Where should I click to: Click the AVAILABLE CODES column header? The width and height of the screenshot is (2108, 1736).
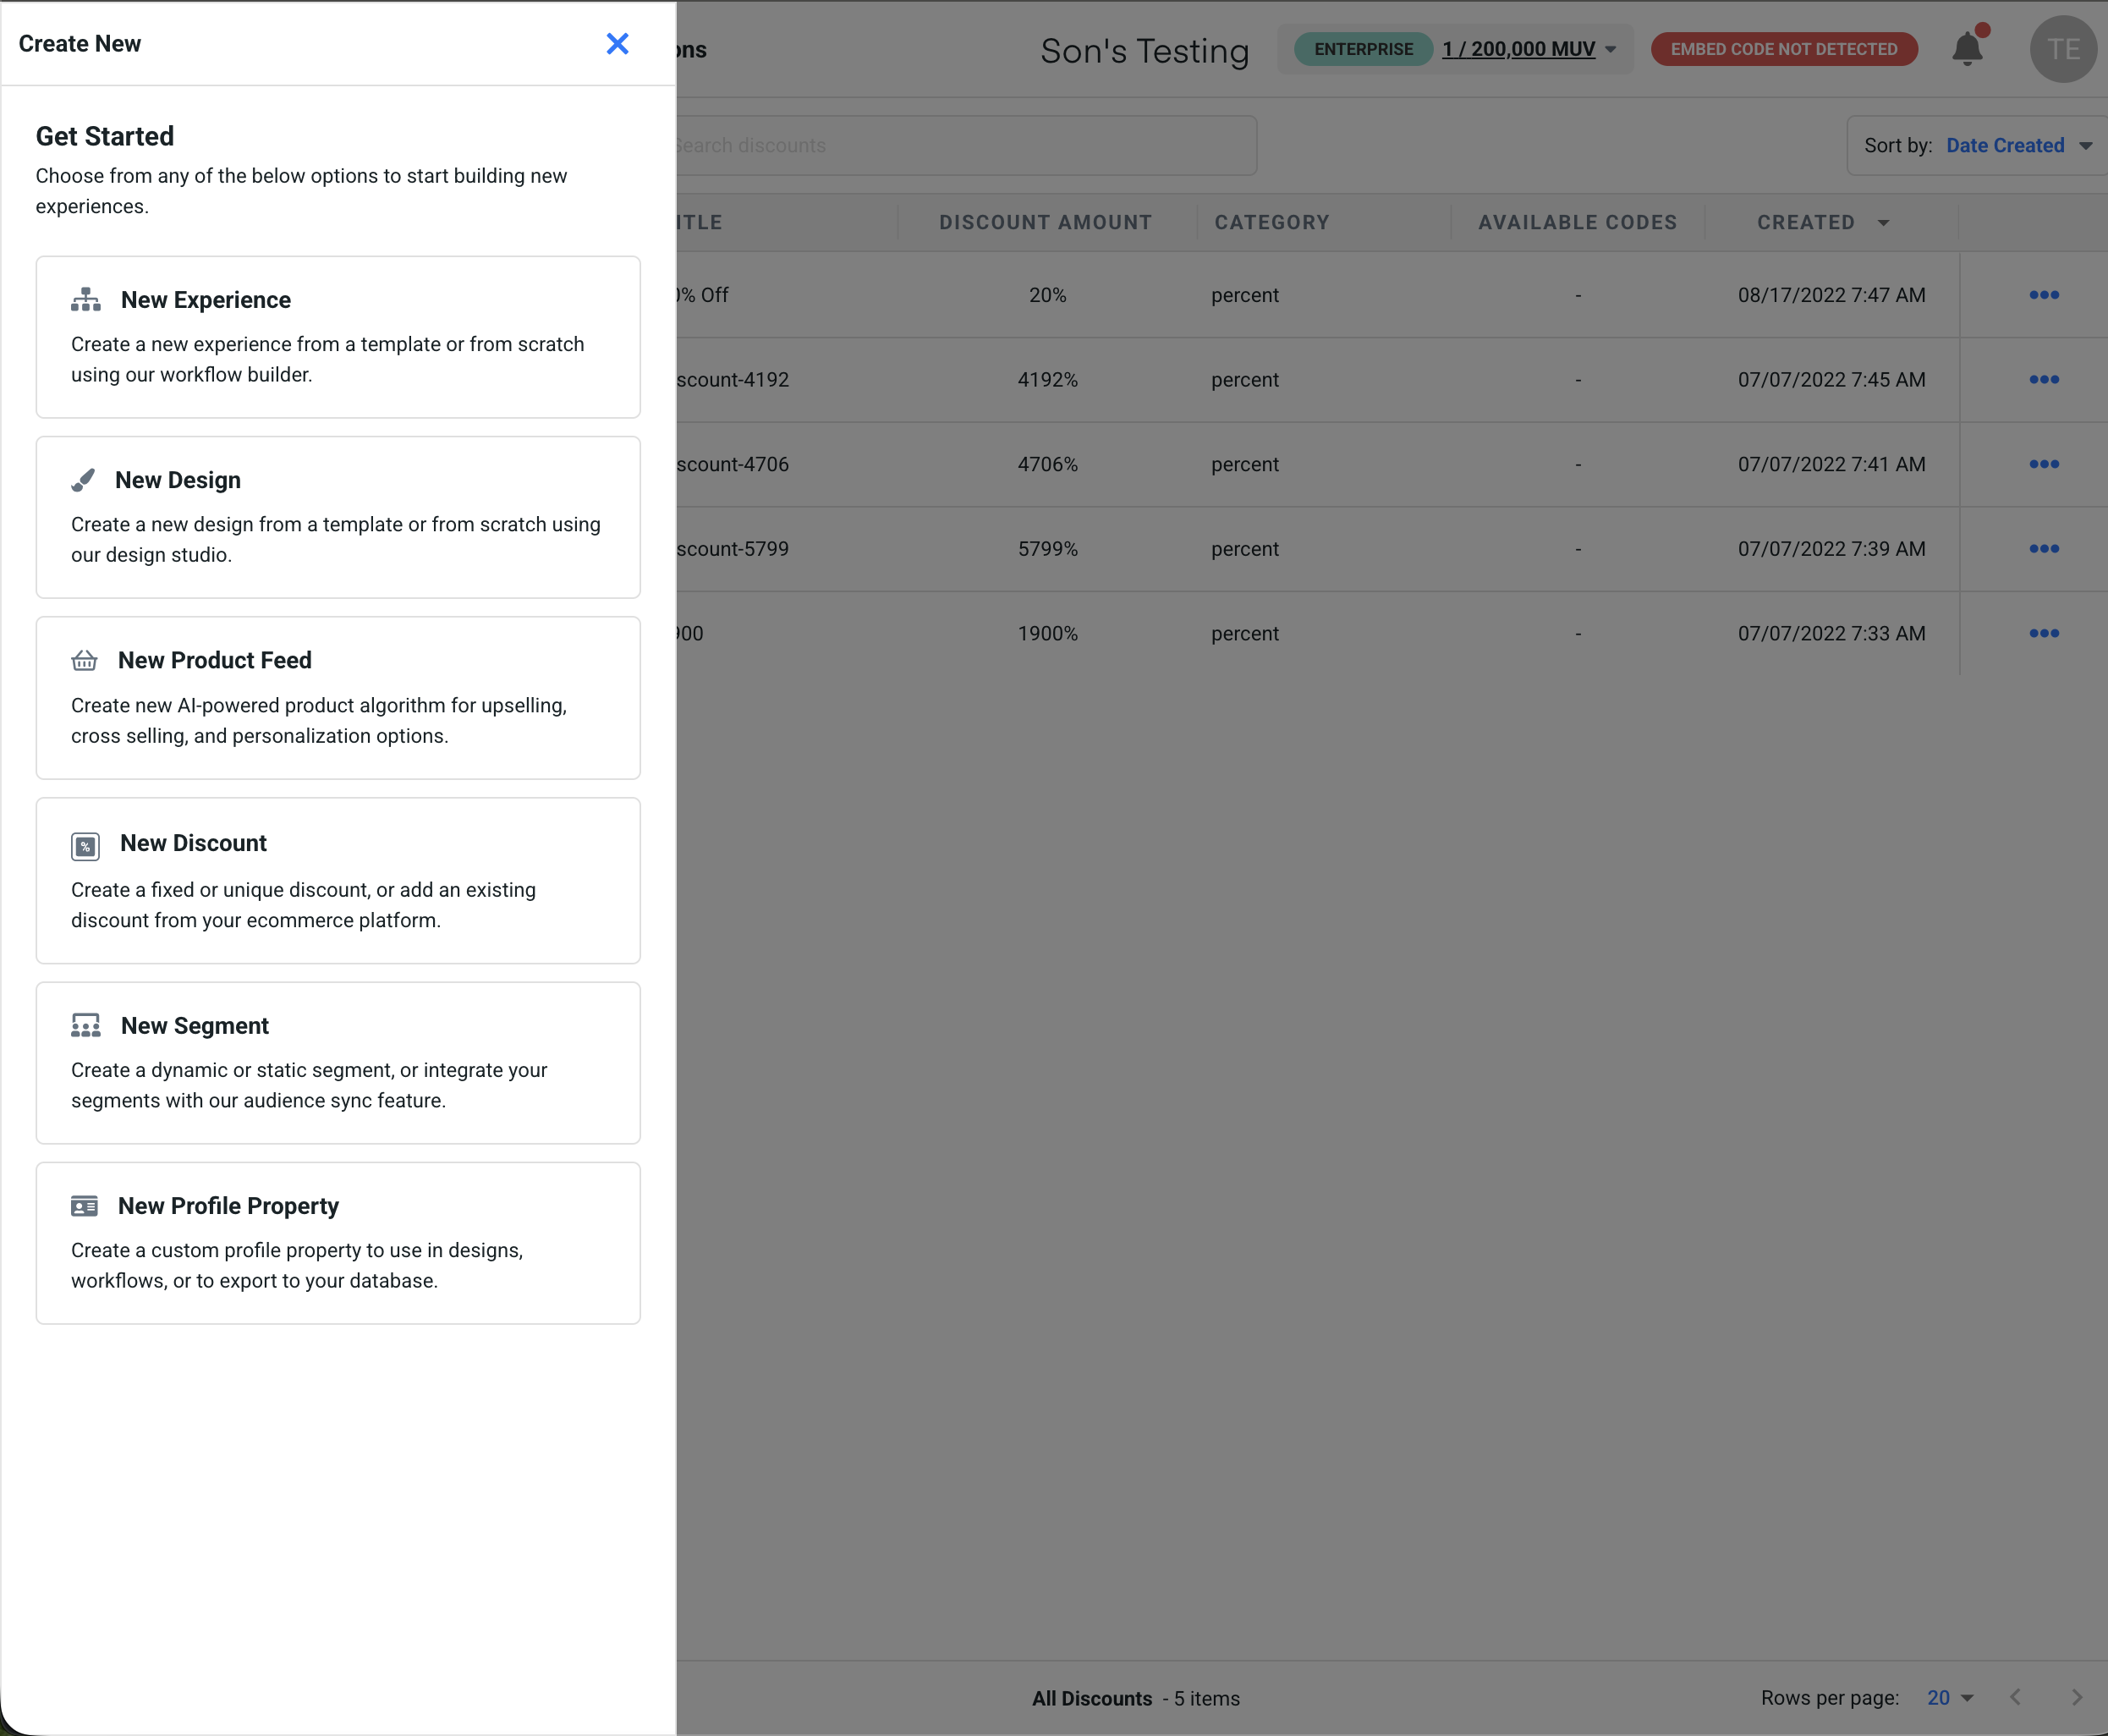[1577, 223]
